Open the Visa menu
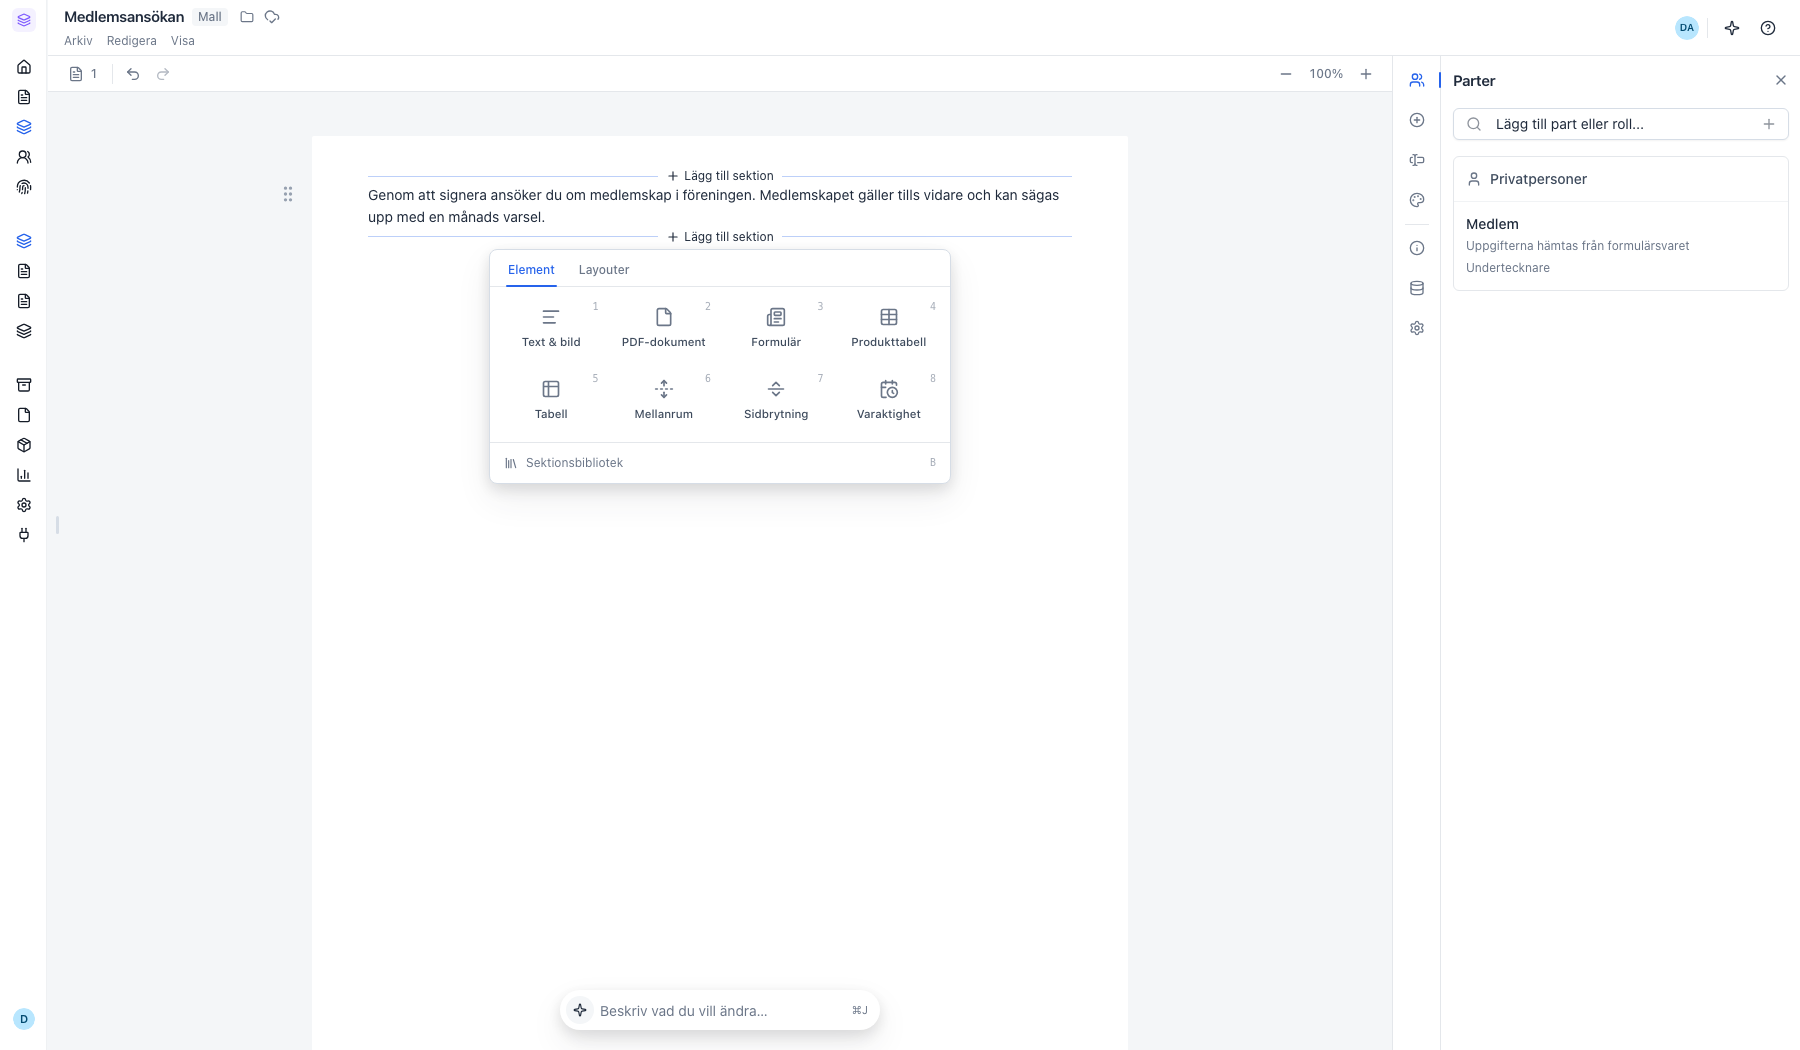 pyautogui.click(x=183, y=41)
